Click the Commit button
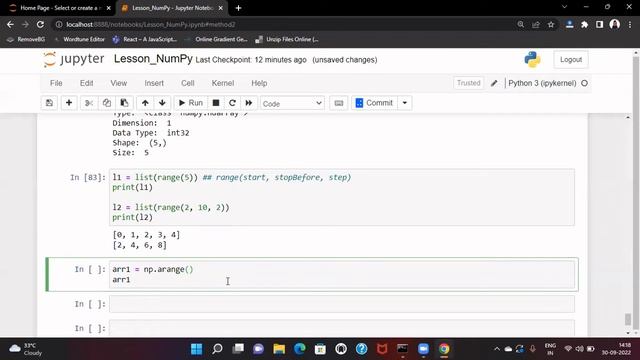Screen dimensions: 640x360 (x=374, y=103)
